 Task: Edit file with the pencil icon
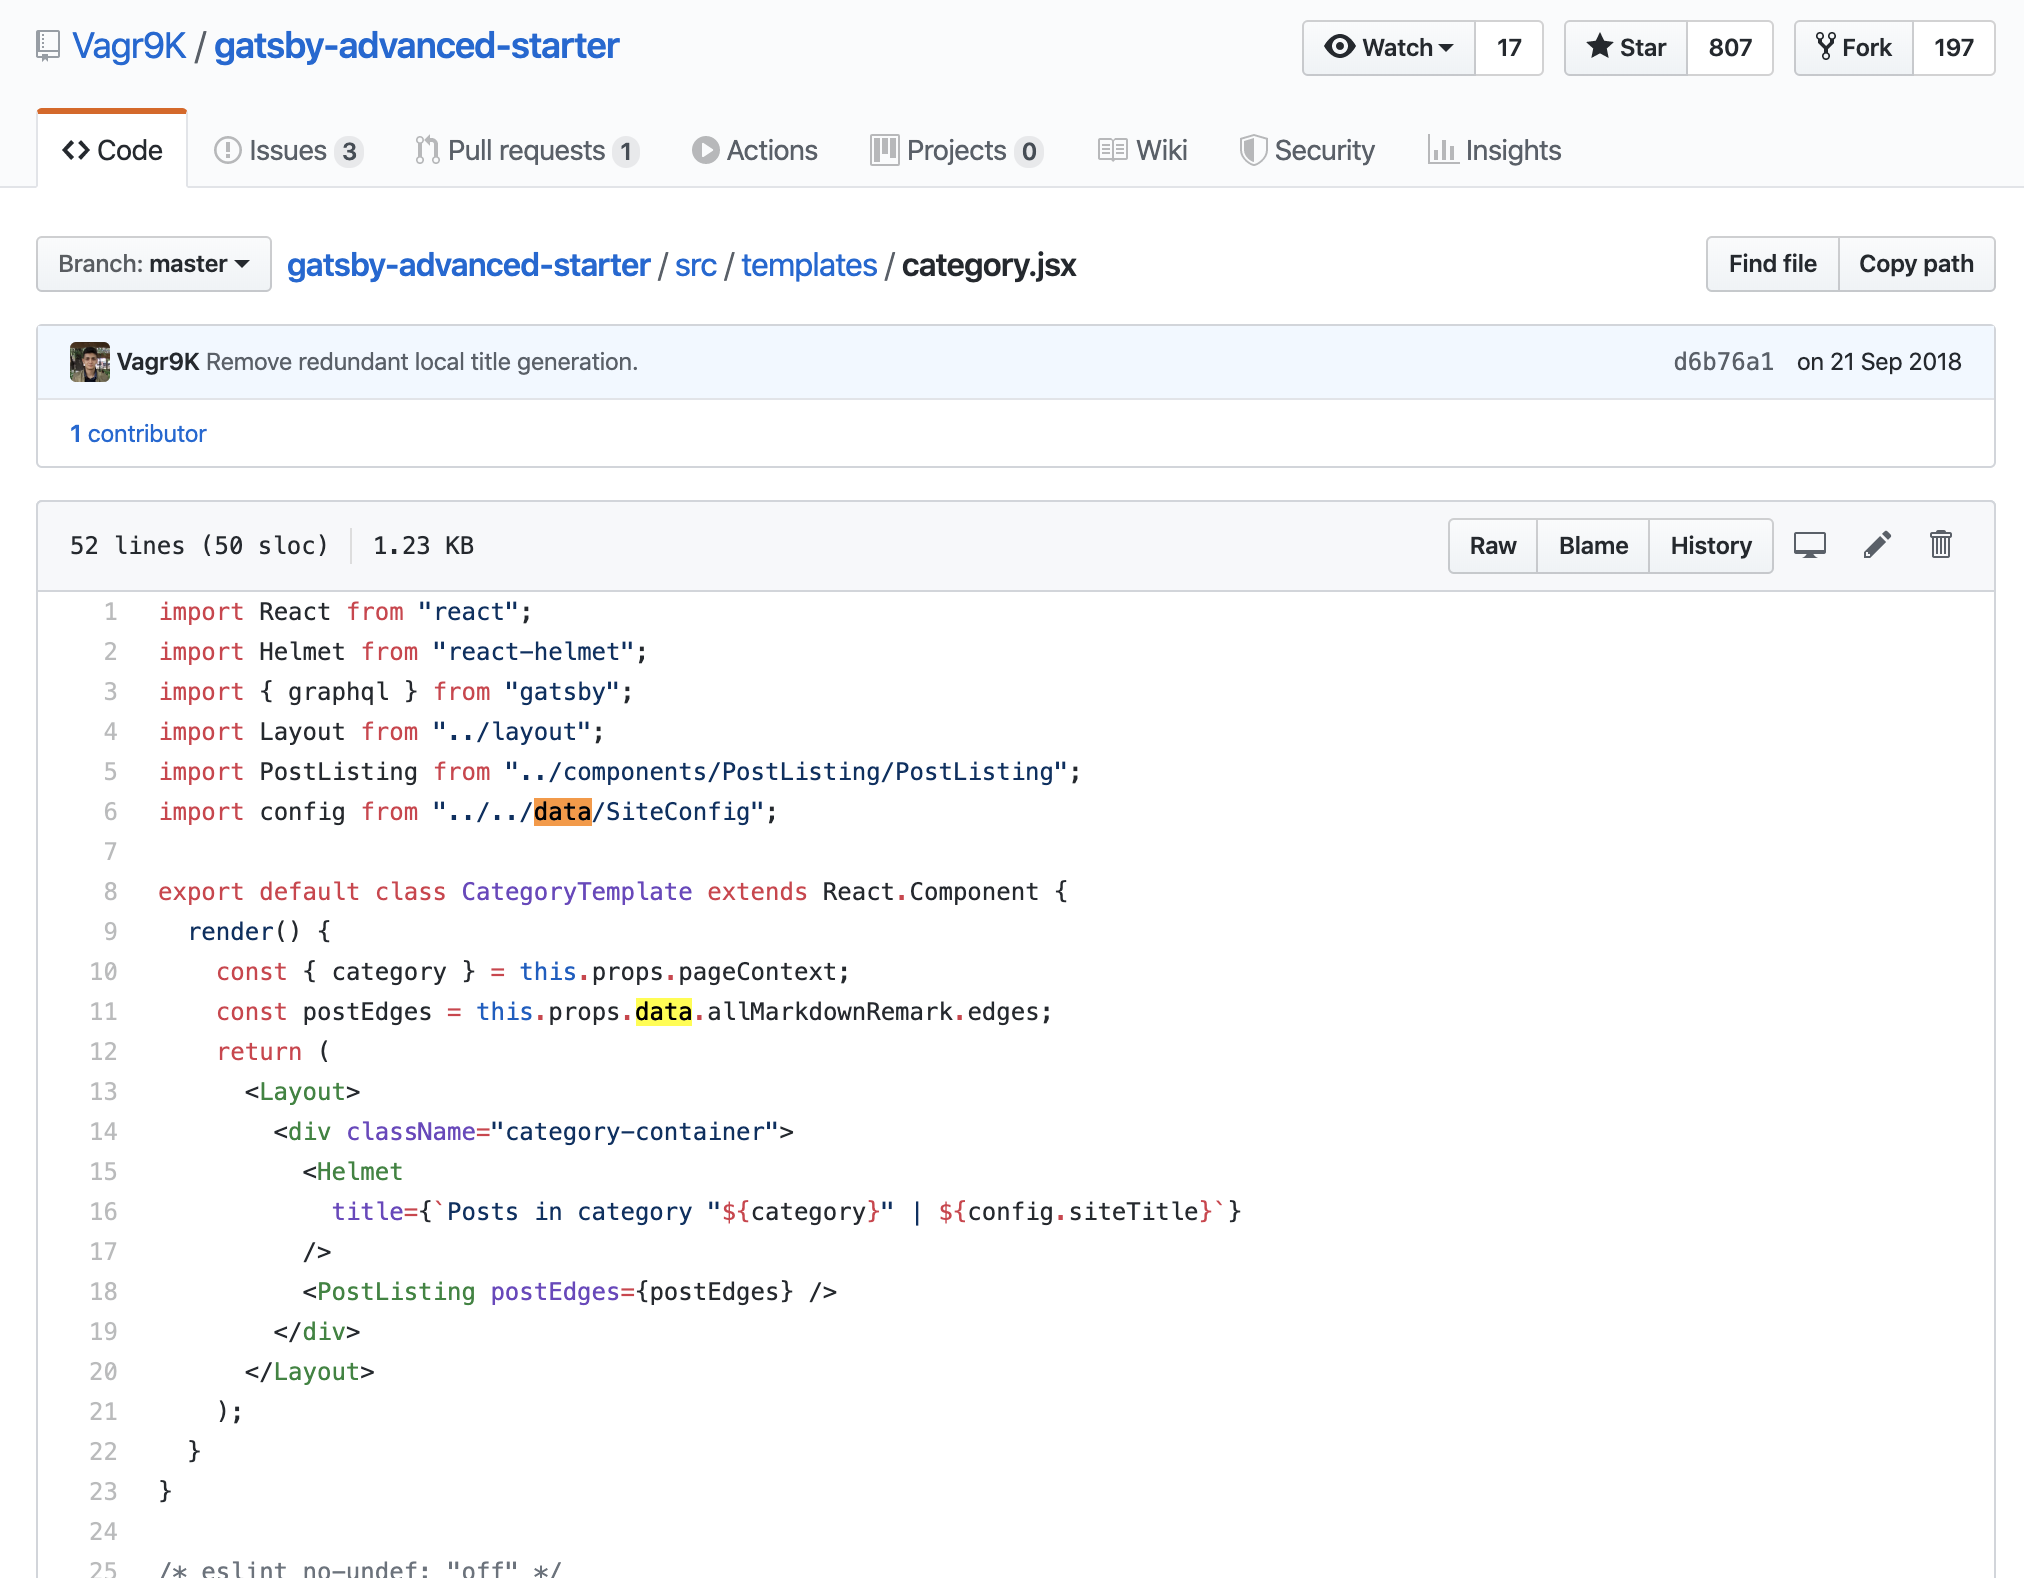point(1877,545)
